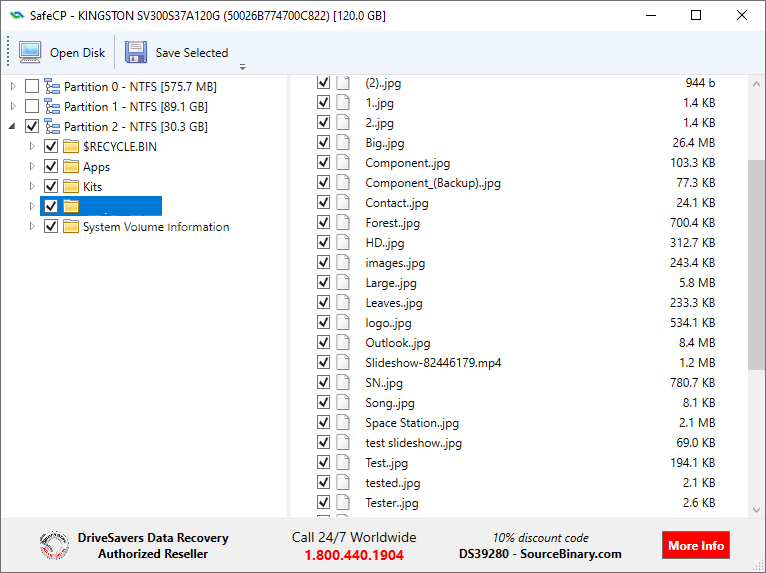766x573 pixels.
Task: Expand the Partition 0 tree node
Action: (x=13, y=86)
